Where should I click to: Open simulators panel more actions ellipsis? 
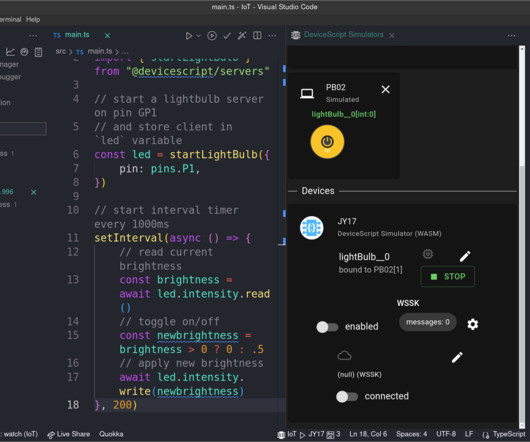pos(511,35)
